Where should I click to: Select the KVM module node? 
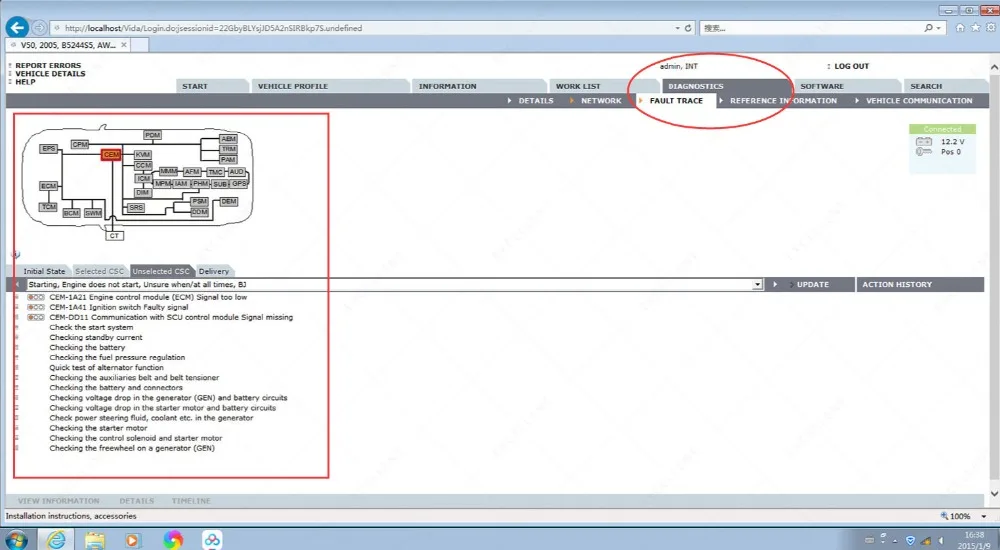pos(143,154)
